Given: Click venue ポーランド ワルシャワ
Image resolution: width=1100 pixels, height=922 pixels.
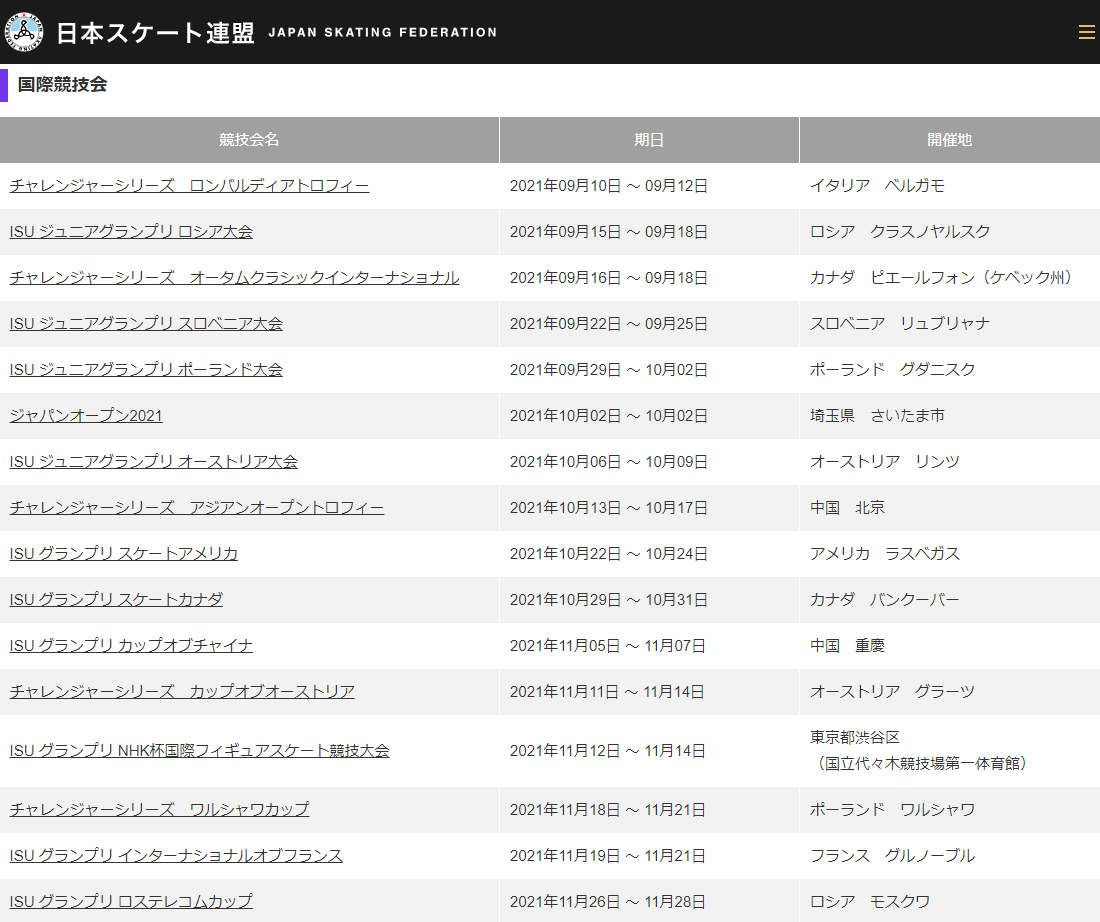Looking at the screenshot, I should [x=892, y=810].
